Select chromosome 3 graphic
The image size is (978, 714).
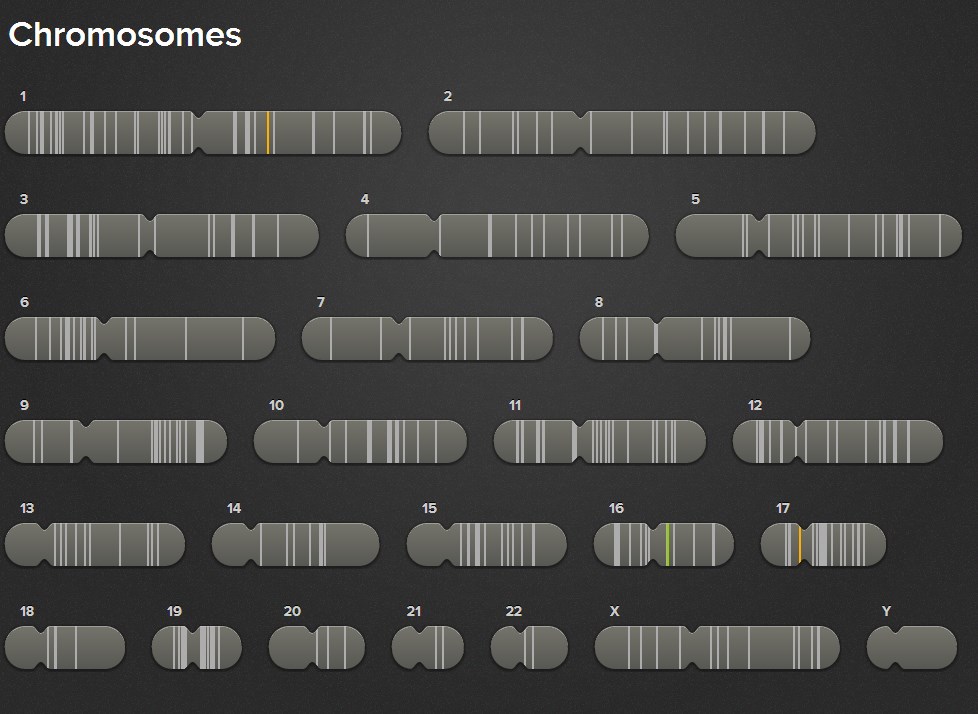tap(162, 236)
